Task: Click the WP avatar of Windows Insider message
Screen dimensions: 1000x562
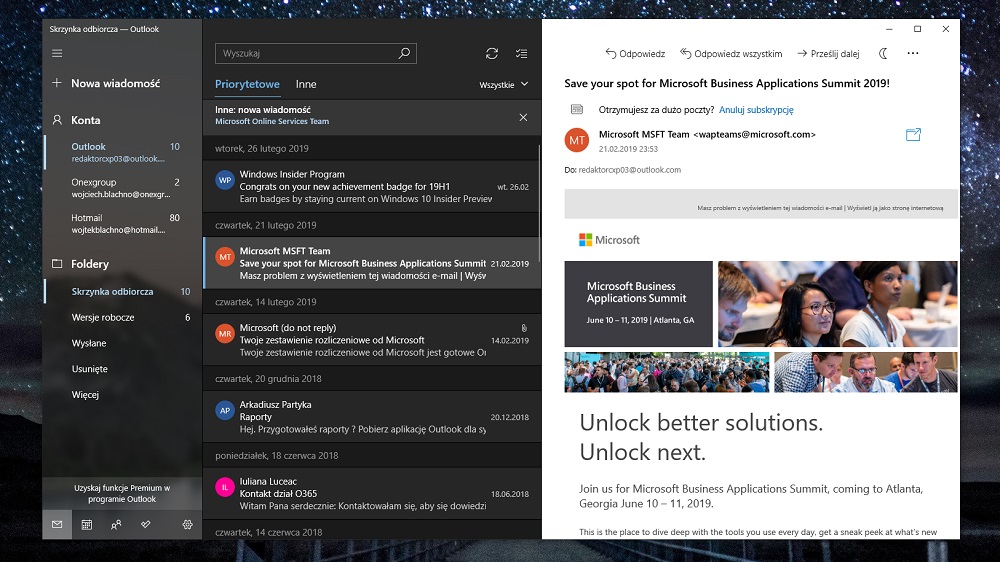Action: pyautogui.click(x=225, y=181)
